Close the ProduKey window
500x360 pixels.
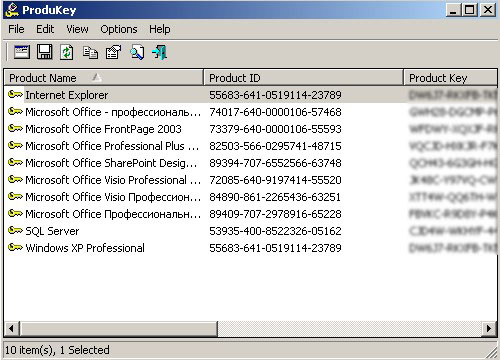[488, 10]
